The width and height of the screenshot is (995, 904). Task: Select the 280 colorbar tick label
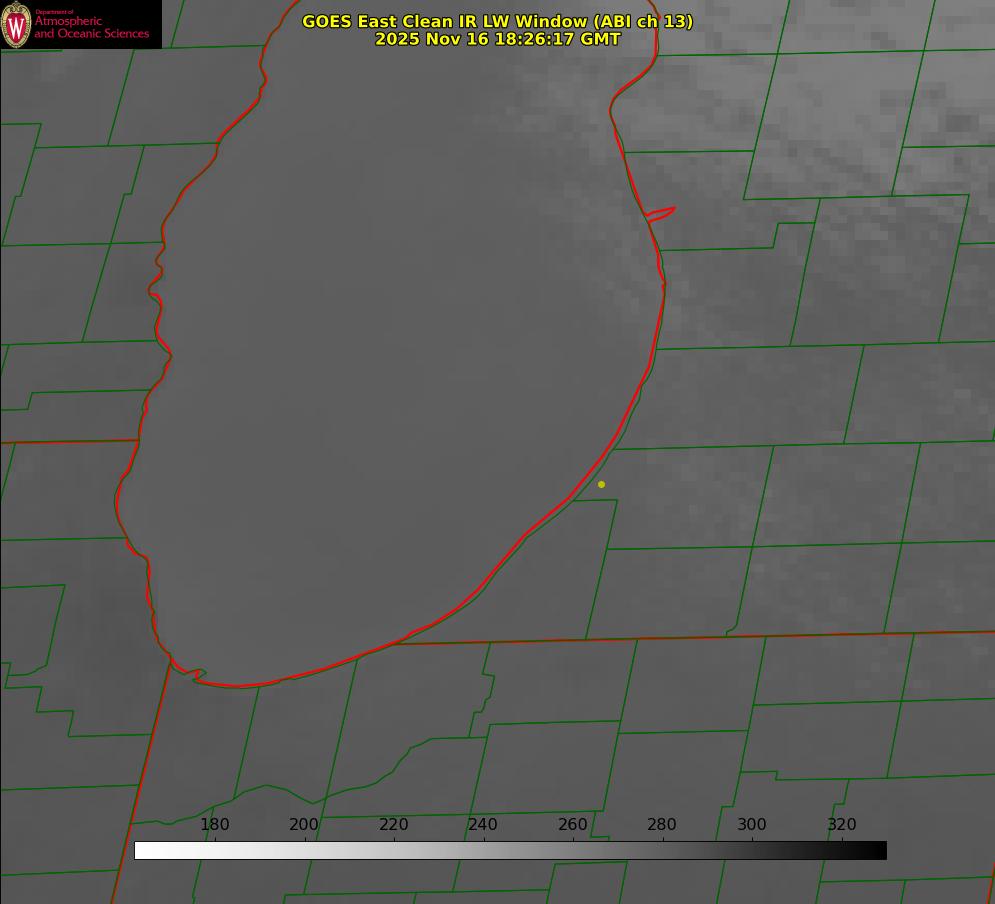click(662, 825)
